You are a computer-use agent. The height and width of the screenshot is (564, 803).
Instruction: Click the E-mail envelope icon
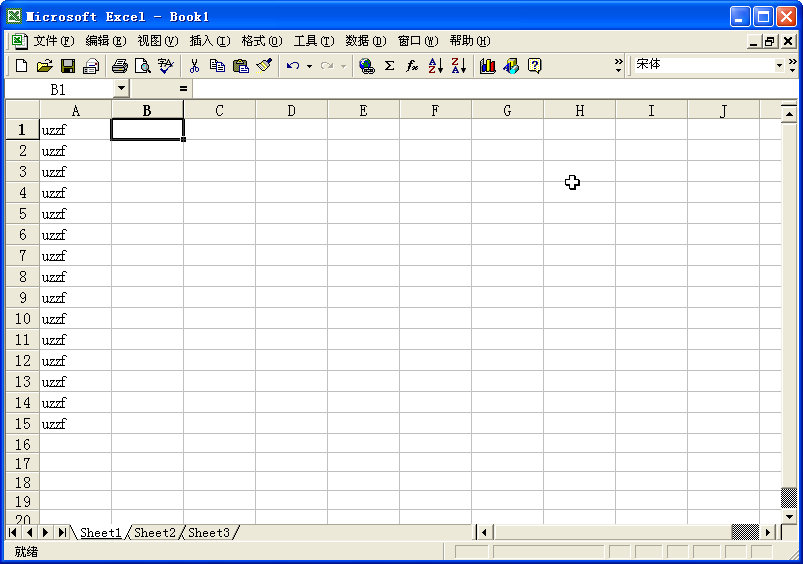tap(91, 66)
